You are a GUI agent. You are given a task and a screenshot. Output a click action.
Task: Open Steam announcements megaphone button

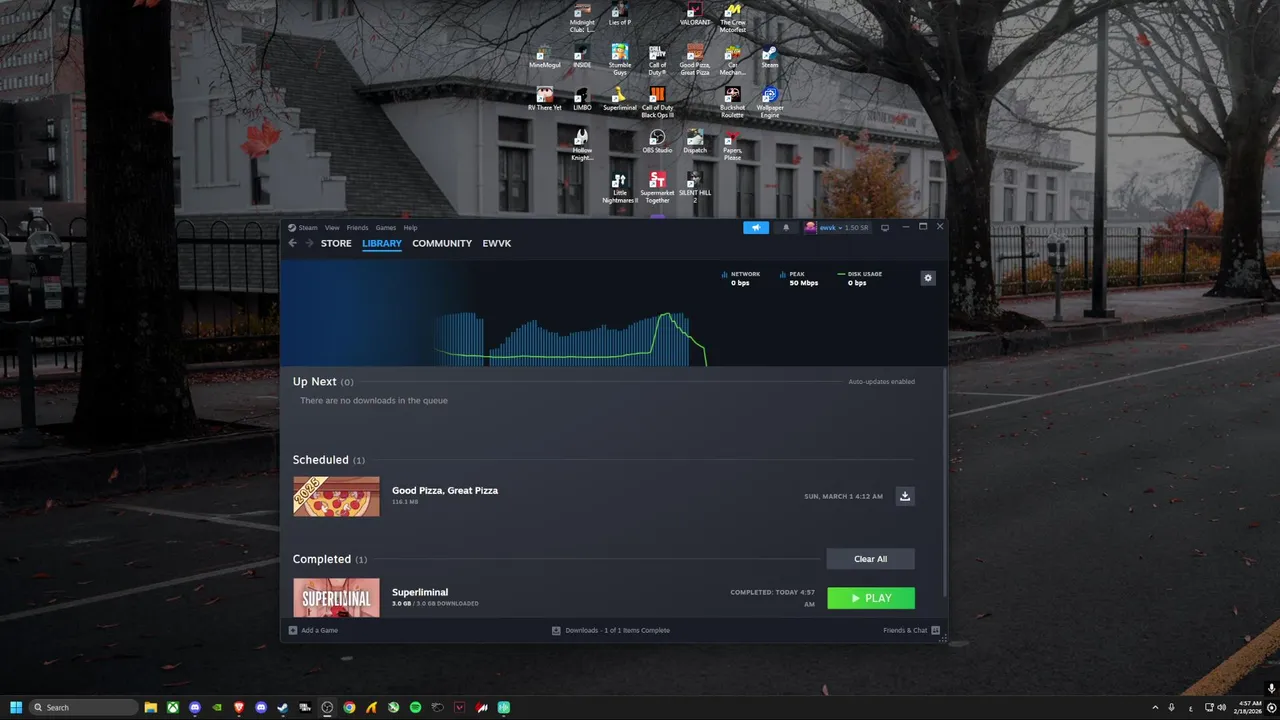(x=756, y=227)
